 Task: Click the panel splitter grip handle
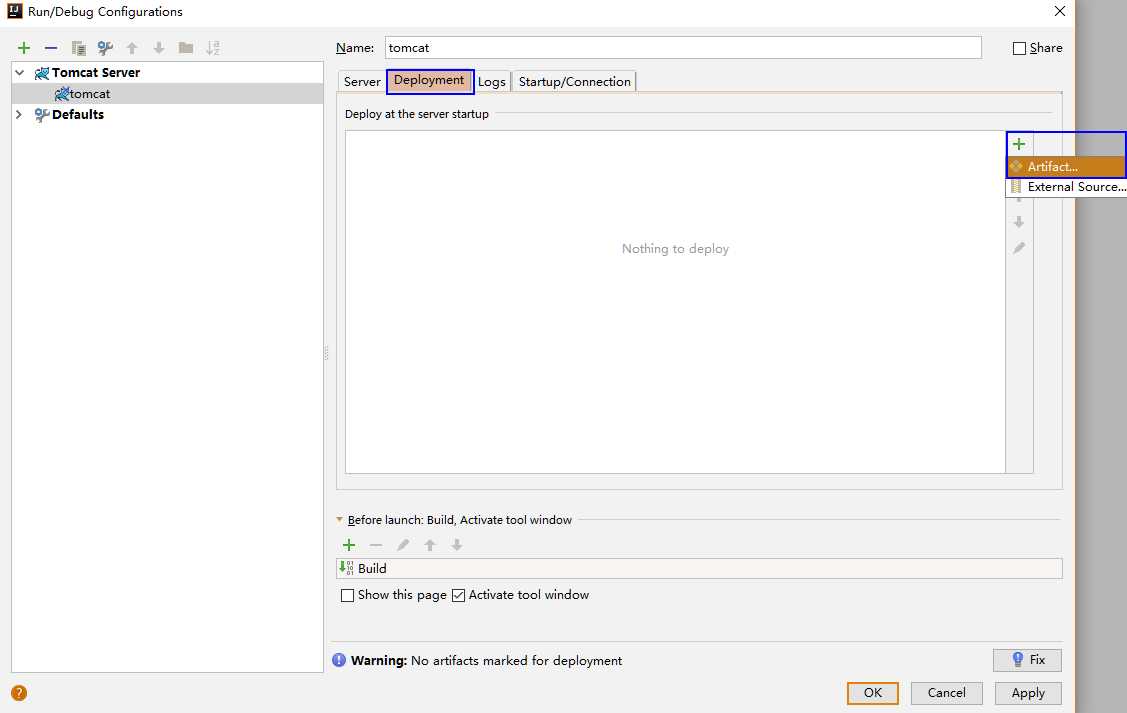click(326, 353)
